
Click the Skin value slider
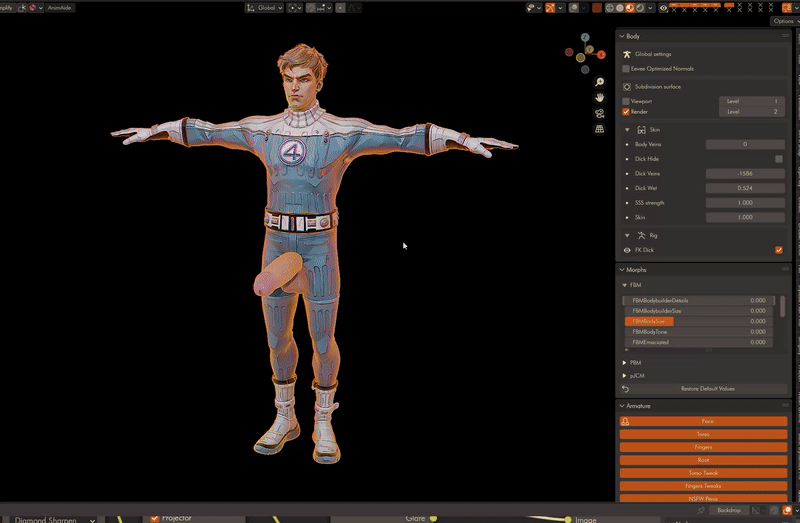pos(745,217)
